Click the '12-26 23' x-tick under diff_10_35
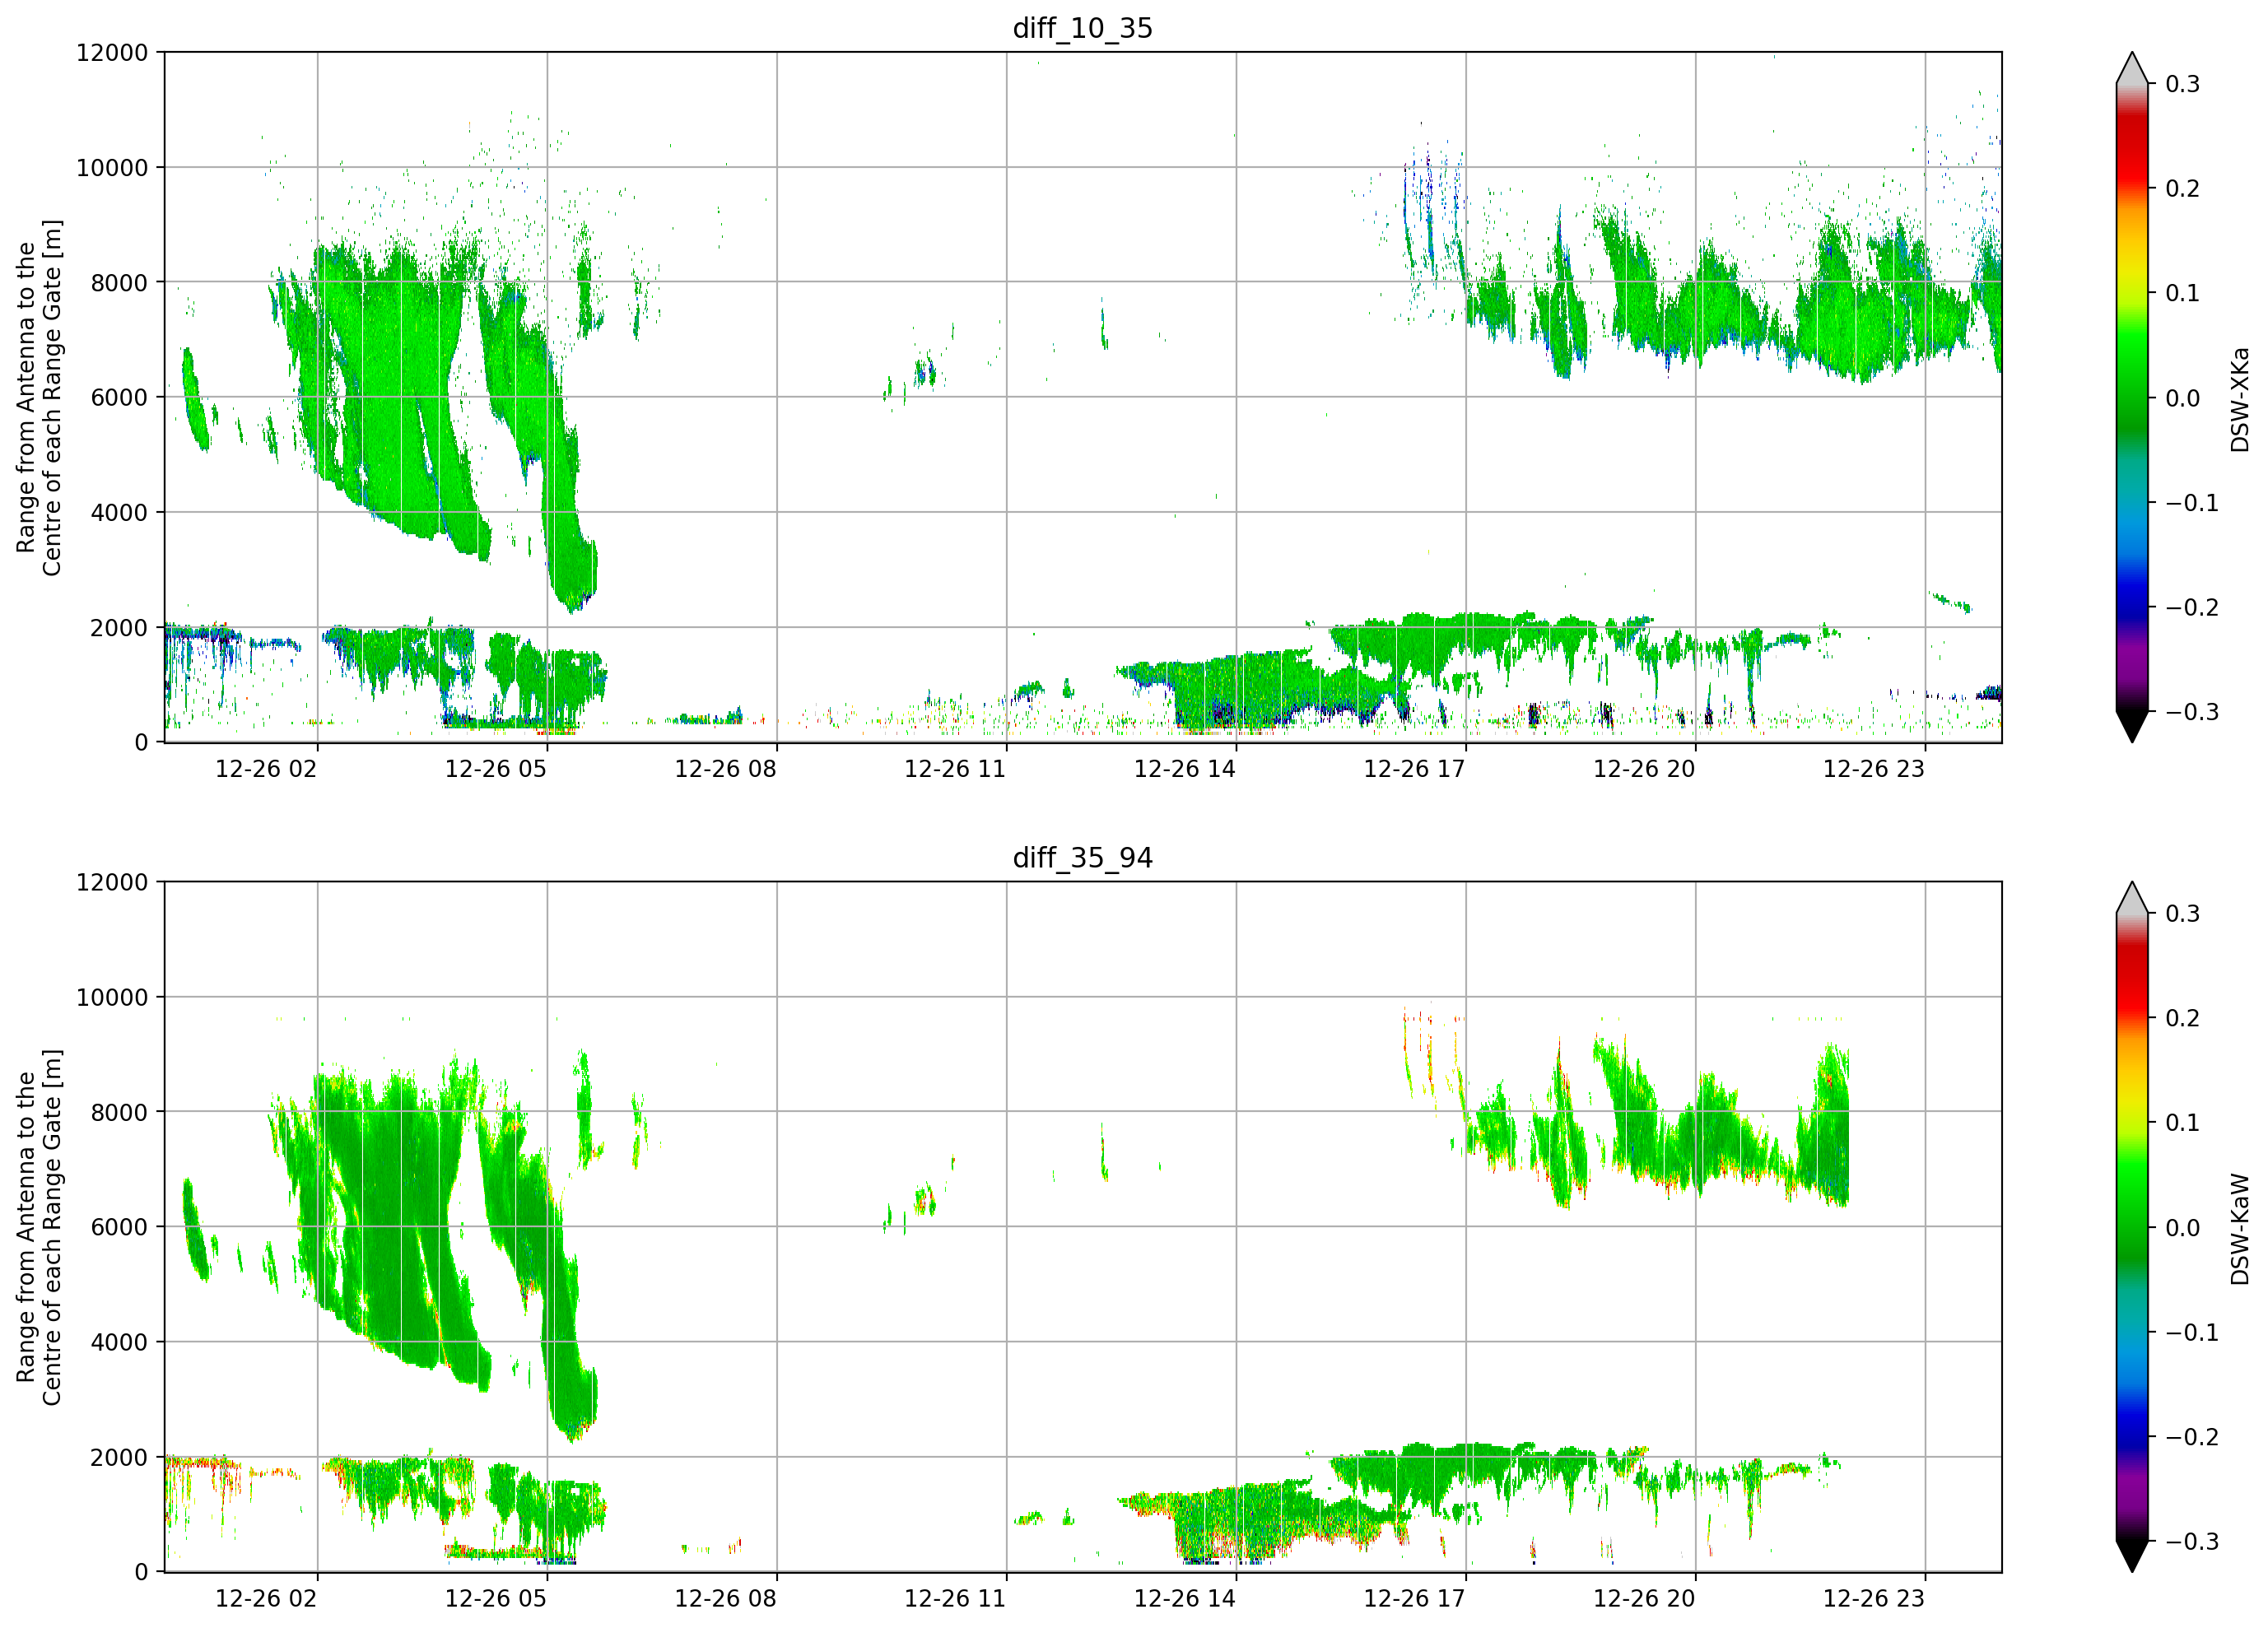This screenshot has width=2268, height=1628. 1874,769
